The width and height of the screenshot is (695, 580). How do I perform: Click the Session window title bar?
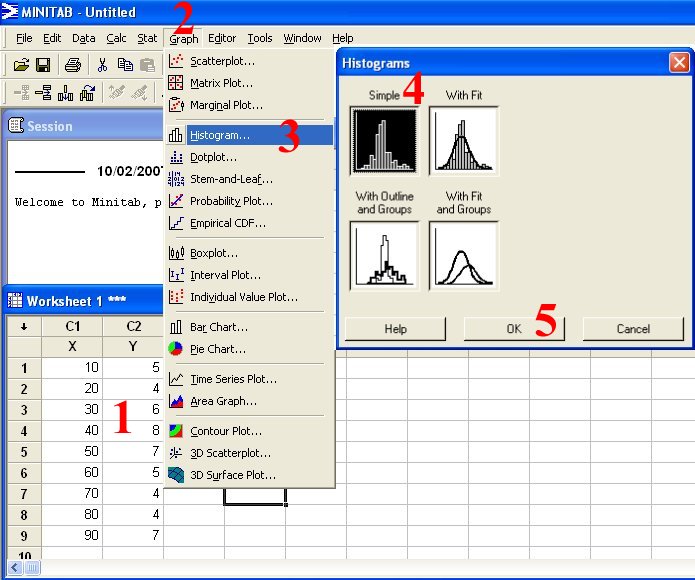(84, 126)
